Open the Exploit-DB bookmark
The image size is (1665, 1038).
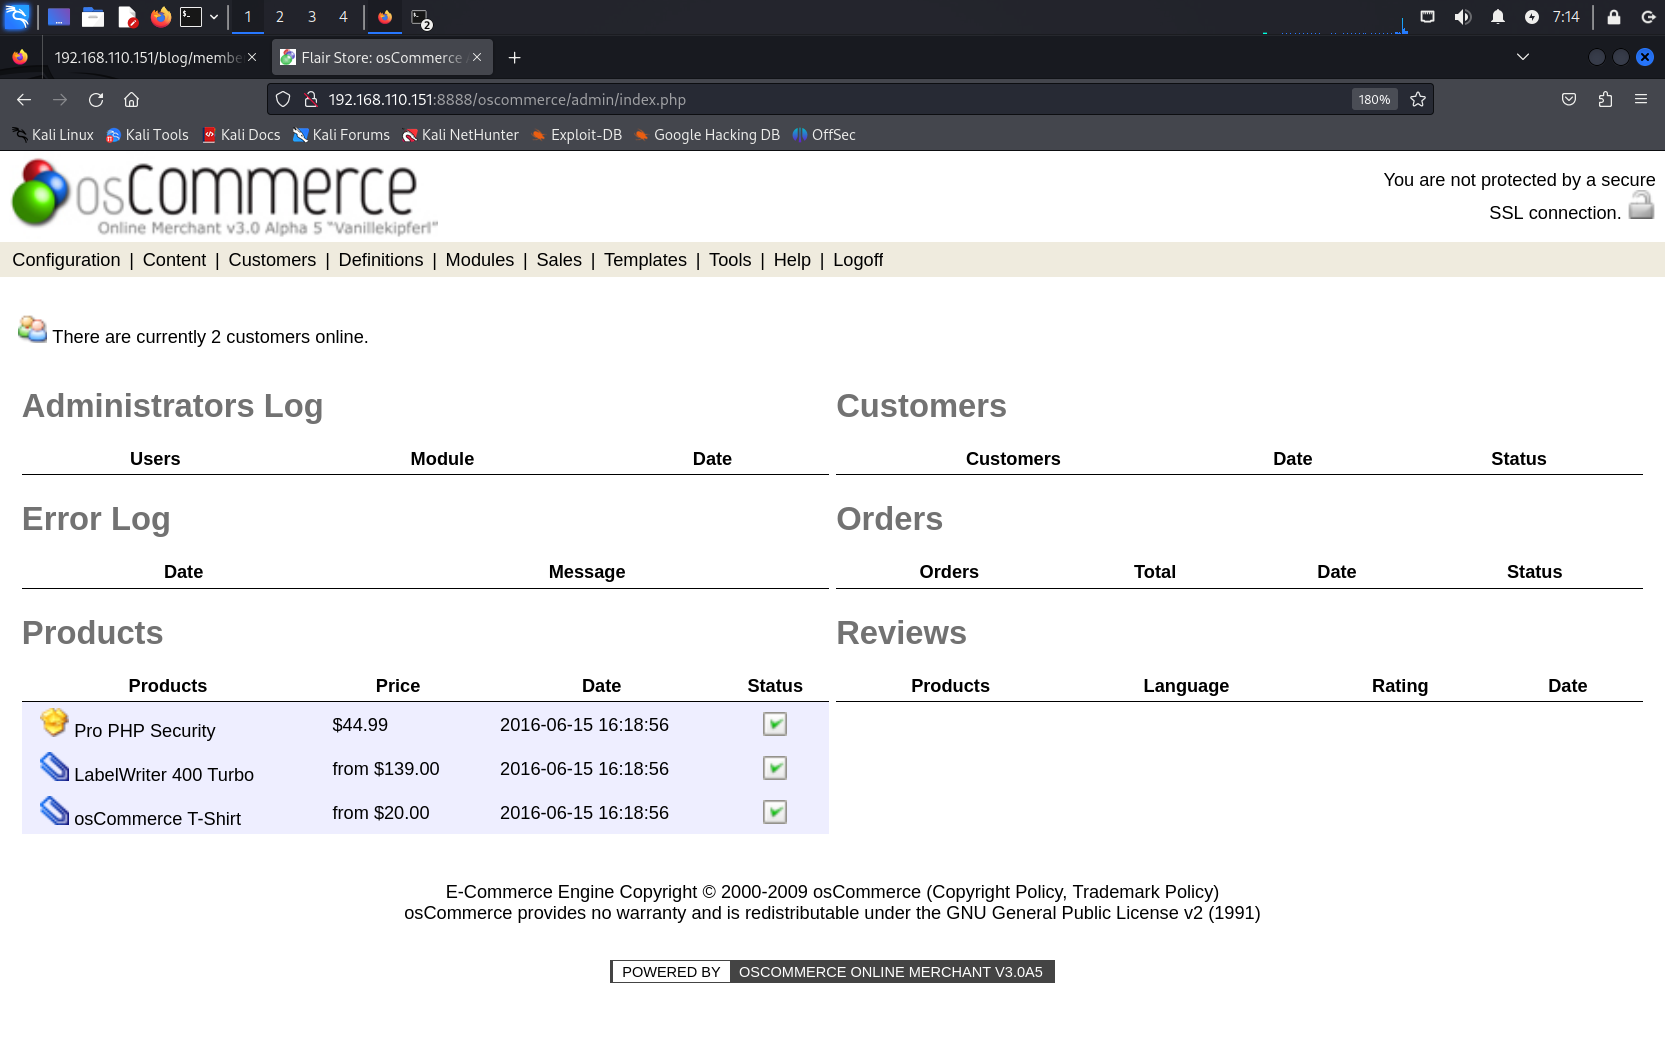576,135
